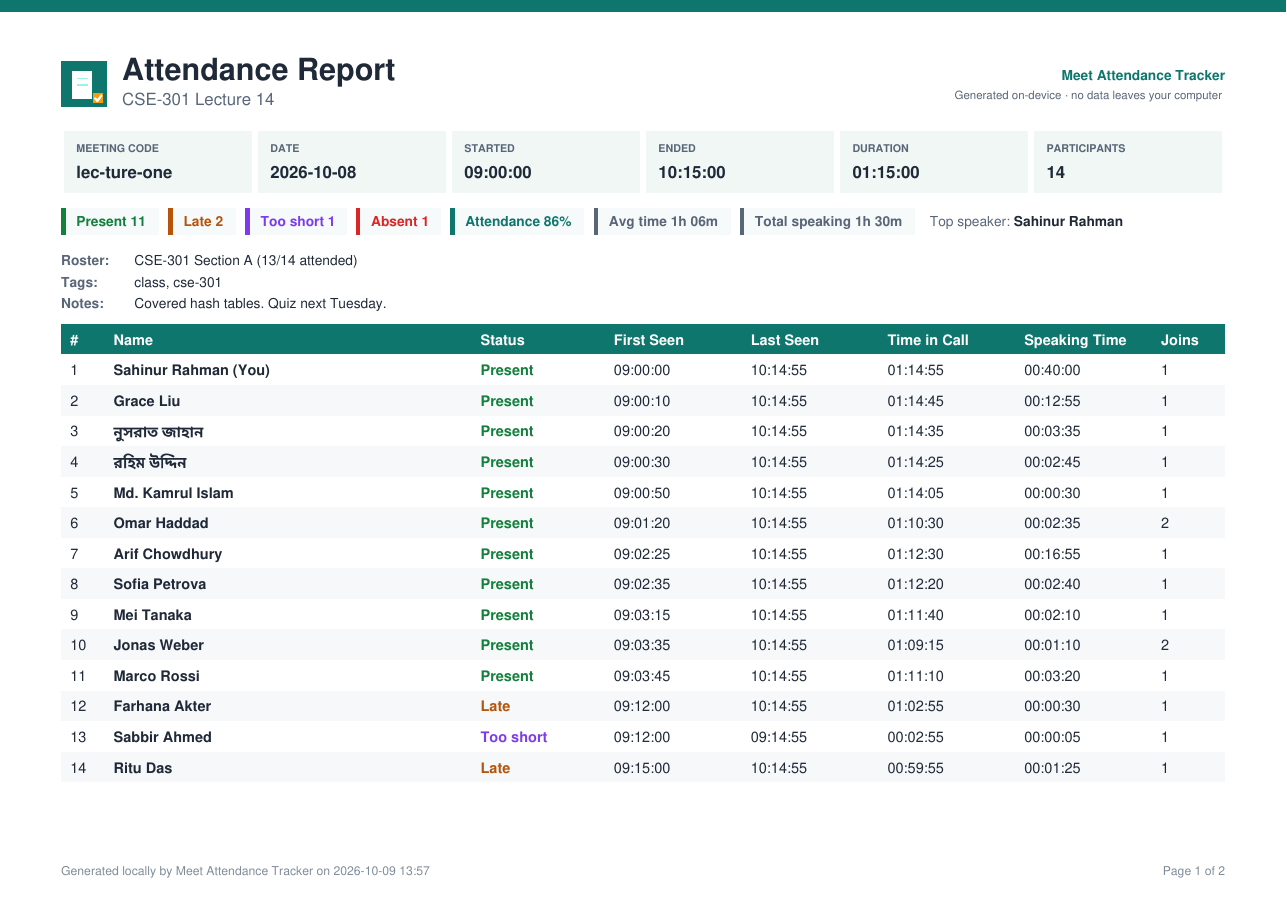Click the Ended time 10:15:00 card
Image resolution: width=1287 pixels, height=910 pixels.
pos(739,162)
